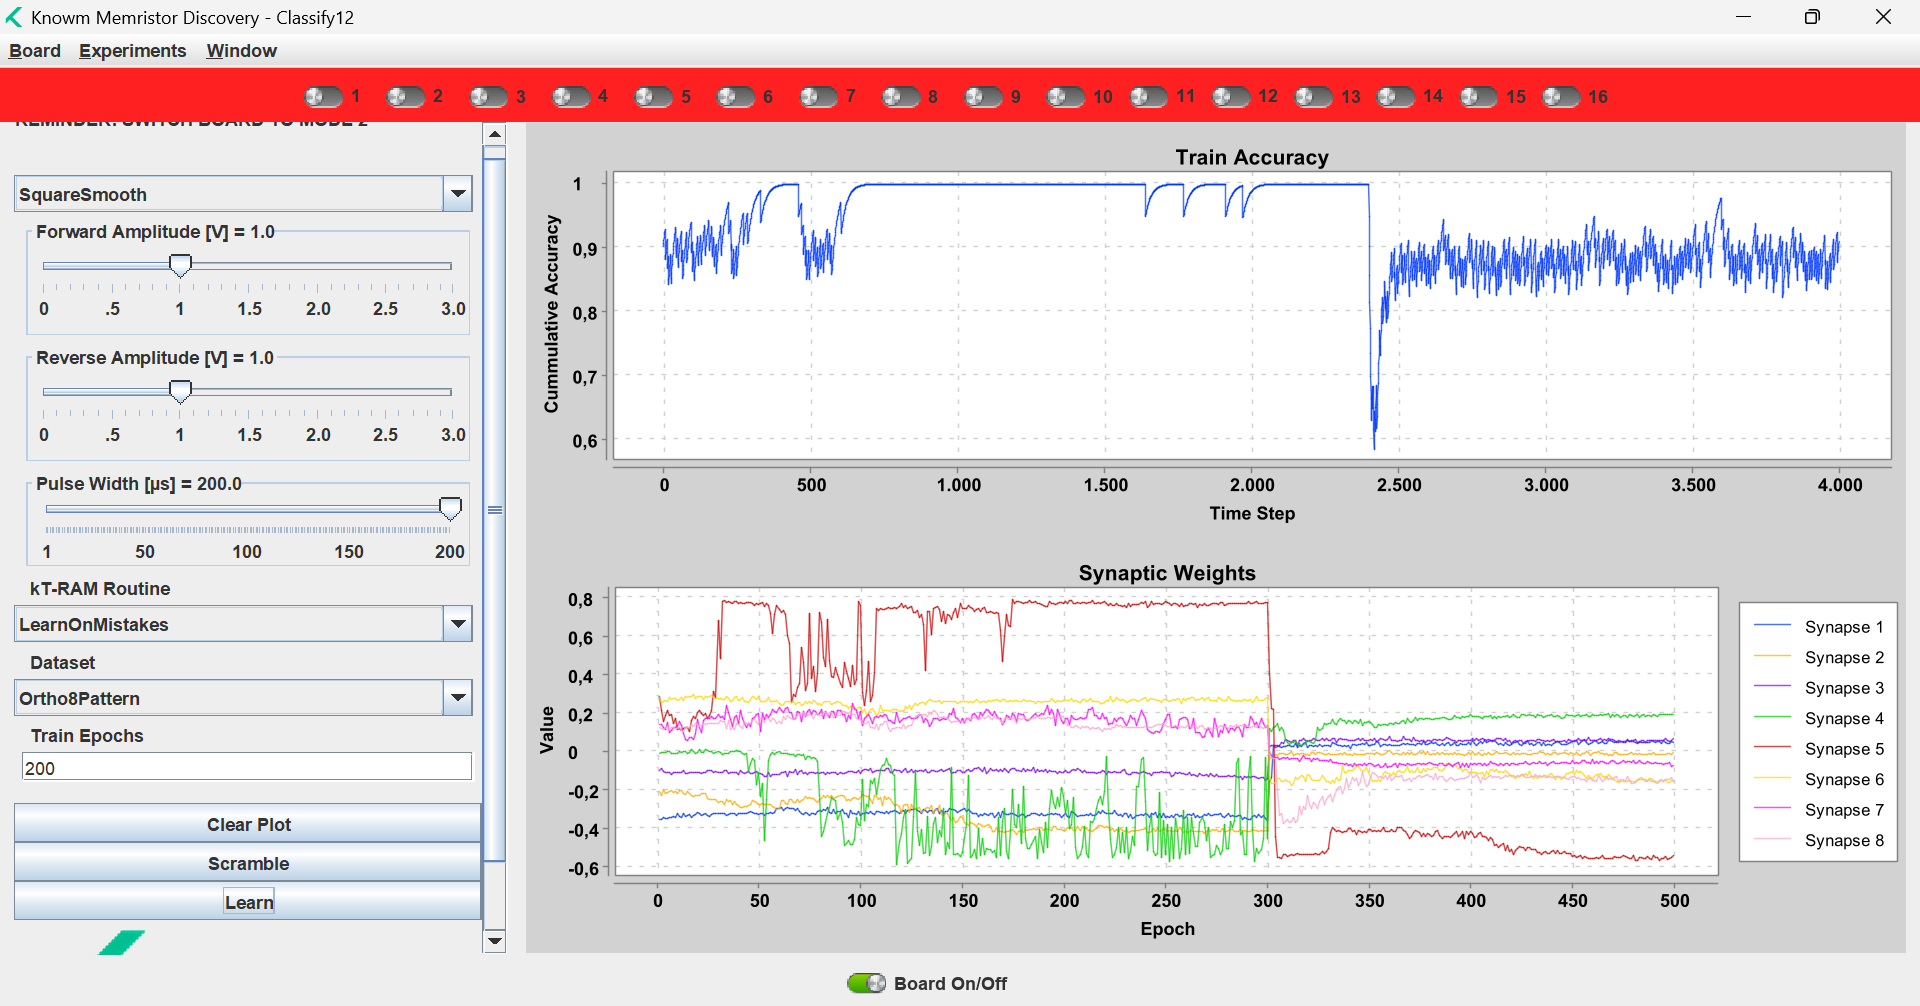The width and height of the screenshot is (1920, 1006).
Task: Click the Epoch axis label
Action: click(x=1167, y=929)
